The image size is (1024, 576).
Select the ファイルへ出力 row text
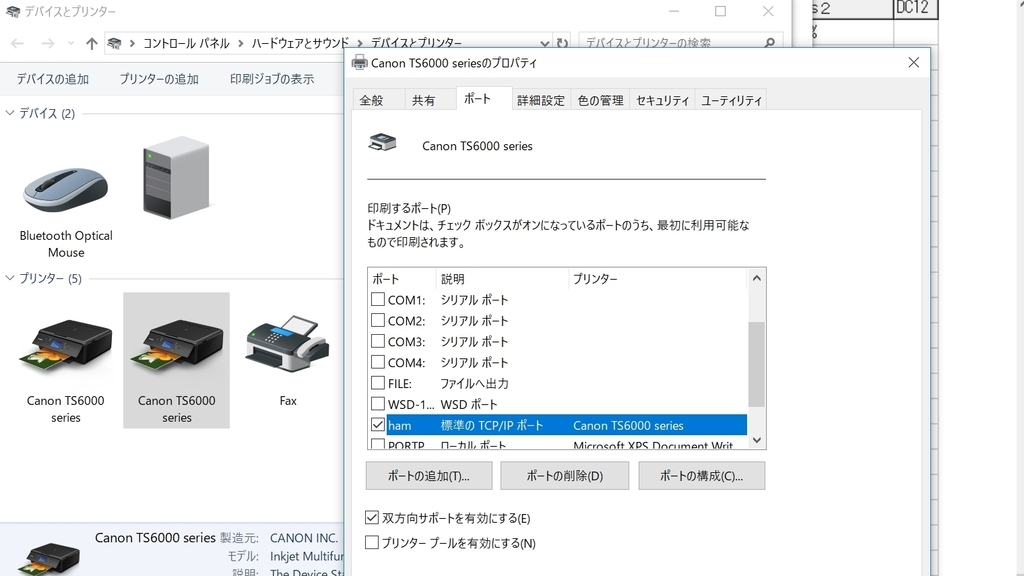click(474, 383)
